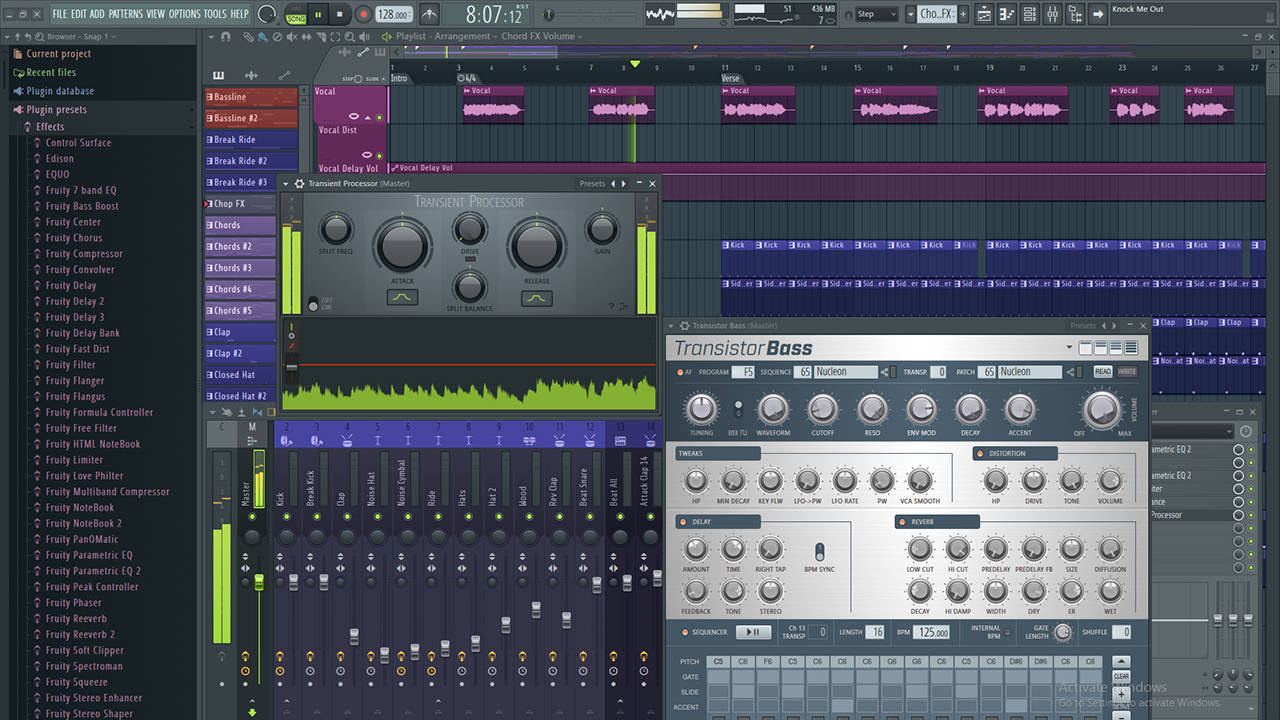1280x720 pixels.
Task: Open the OPTIONS menu
Action: (185, 14)
